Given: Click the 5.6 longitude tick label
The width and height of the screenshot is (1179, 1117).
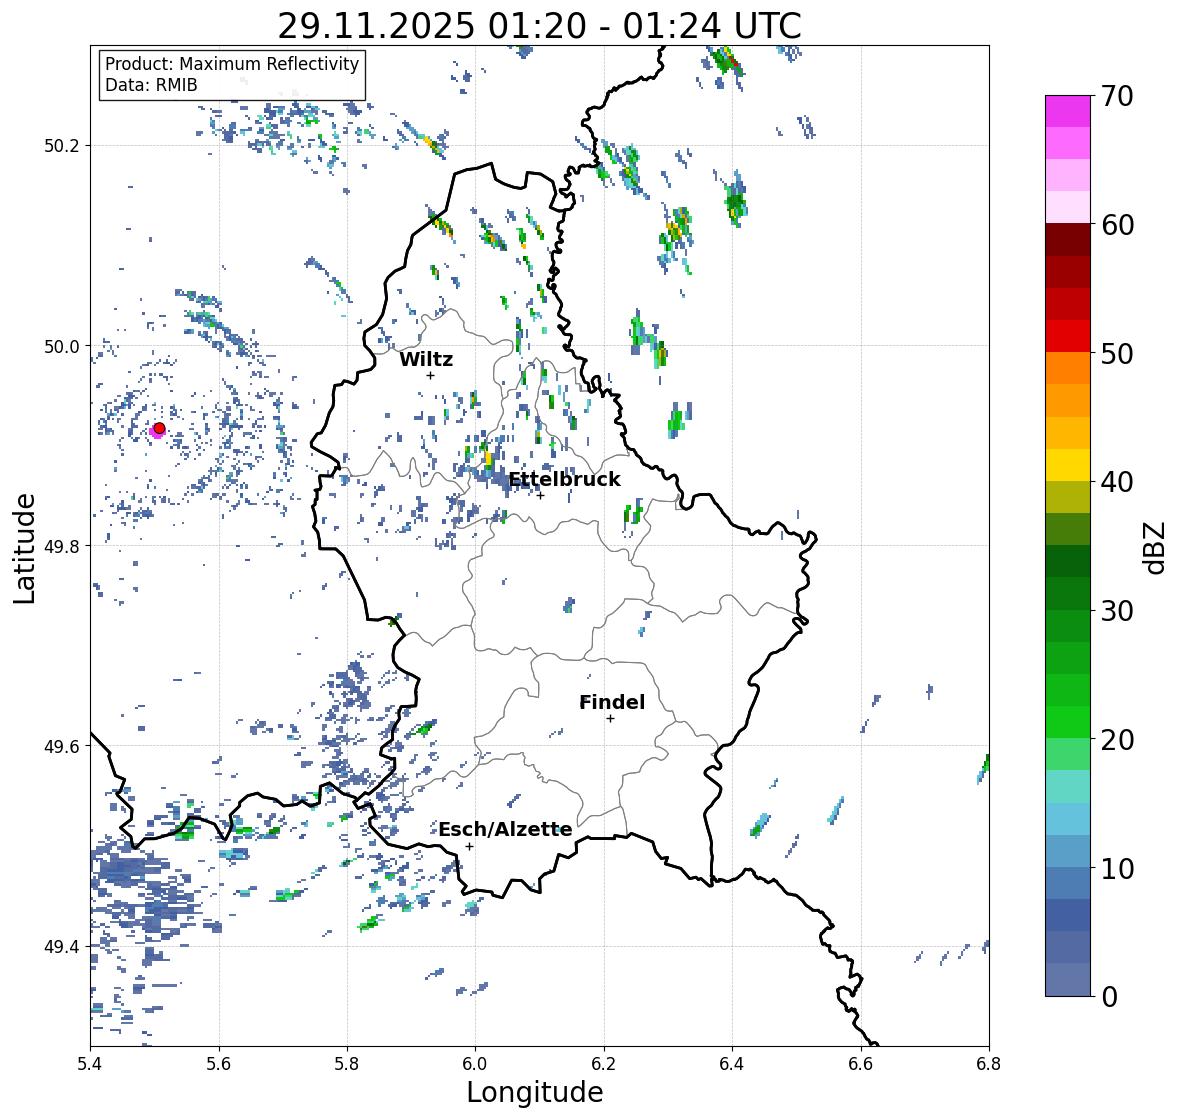Looking at the screenshot, I should coord(219,1063).
